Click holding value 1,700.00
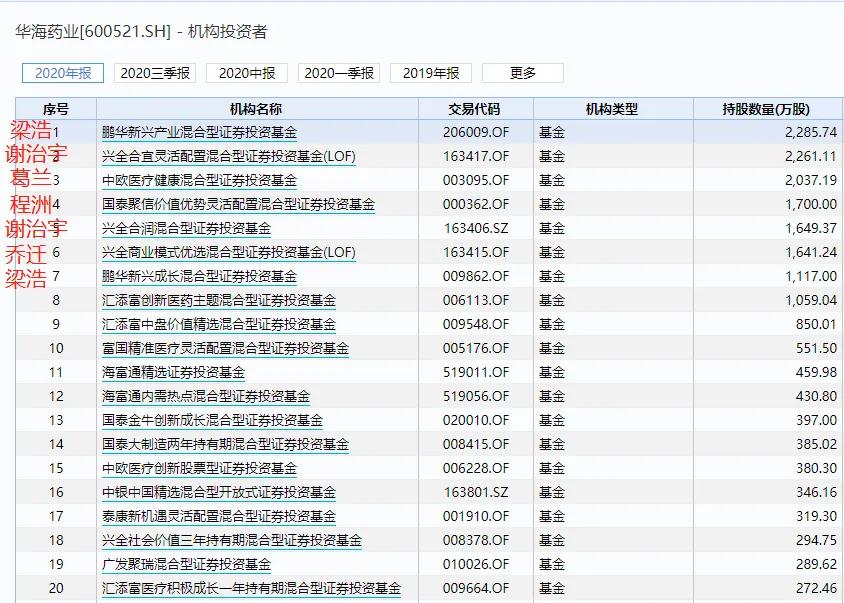Viewport: 844px width, 603px height. [x=811, y=205]
